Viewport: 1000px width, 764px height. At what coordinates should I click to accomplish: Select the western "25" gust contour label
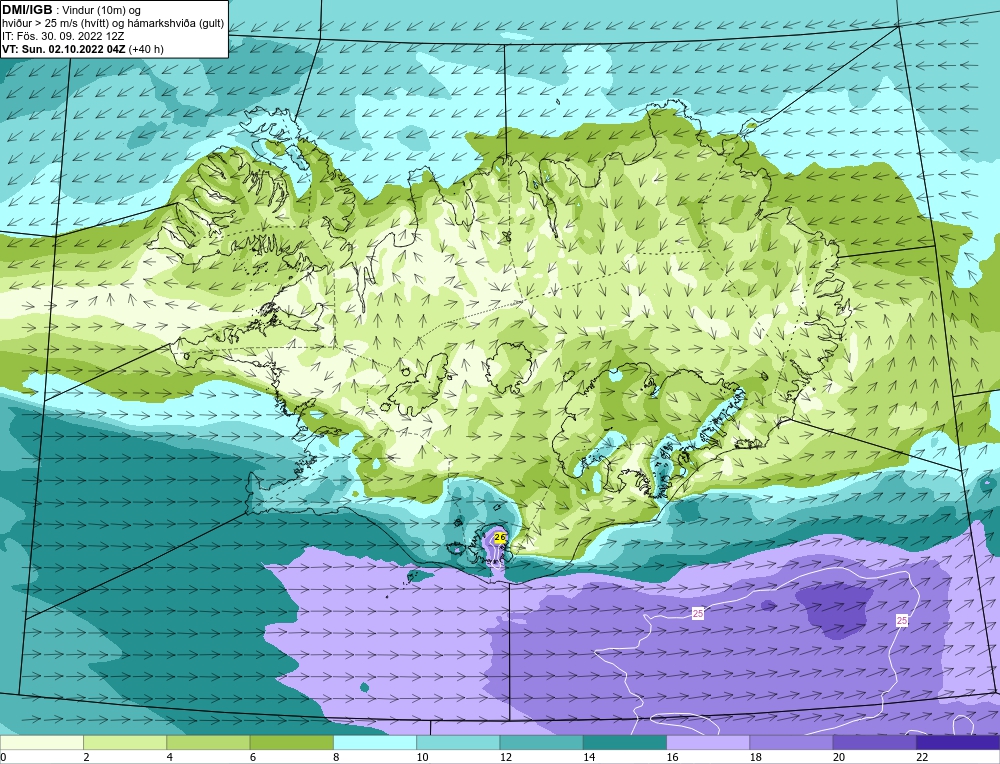coord(698,613)
